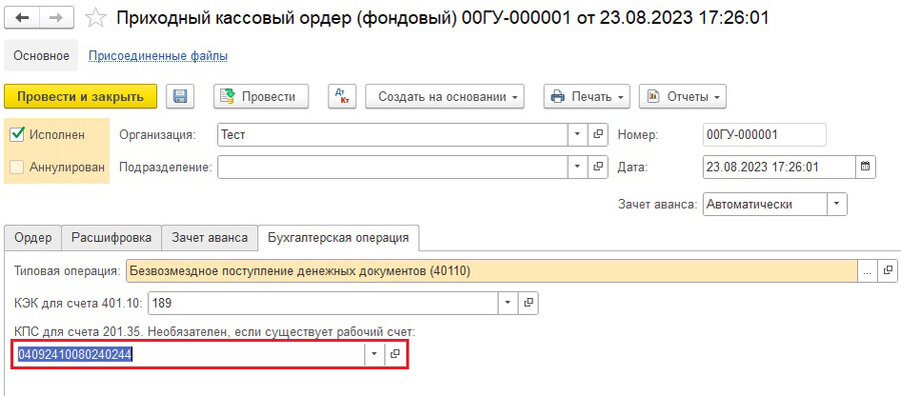Open КПС record with the open icon
This screenshot has width=901, height=396.
(x=395, y=354)
